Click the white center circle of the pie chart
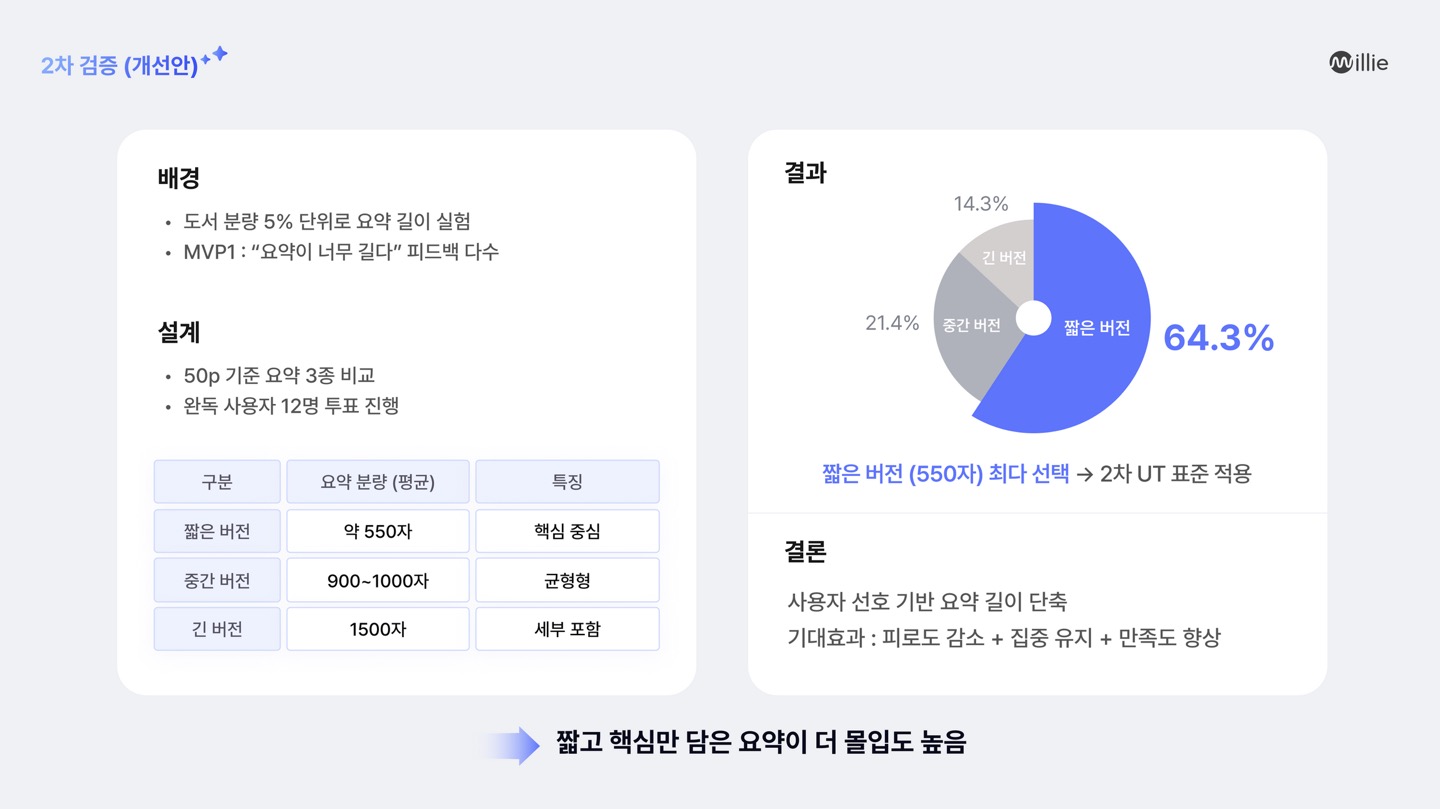Image resolution: width=1440 pixels, height=809 pixels. pos(1033,319)
